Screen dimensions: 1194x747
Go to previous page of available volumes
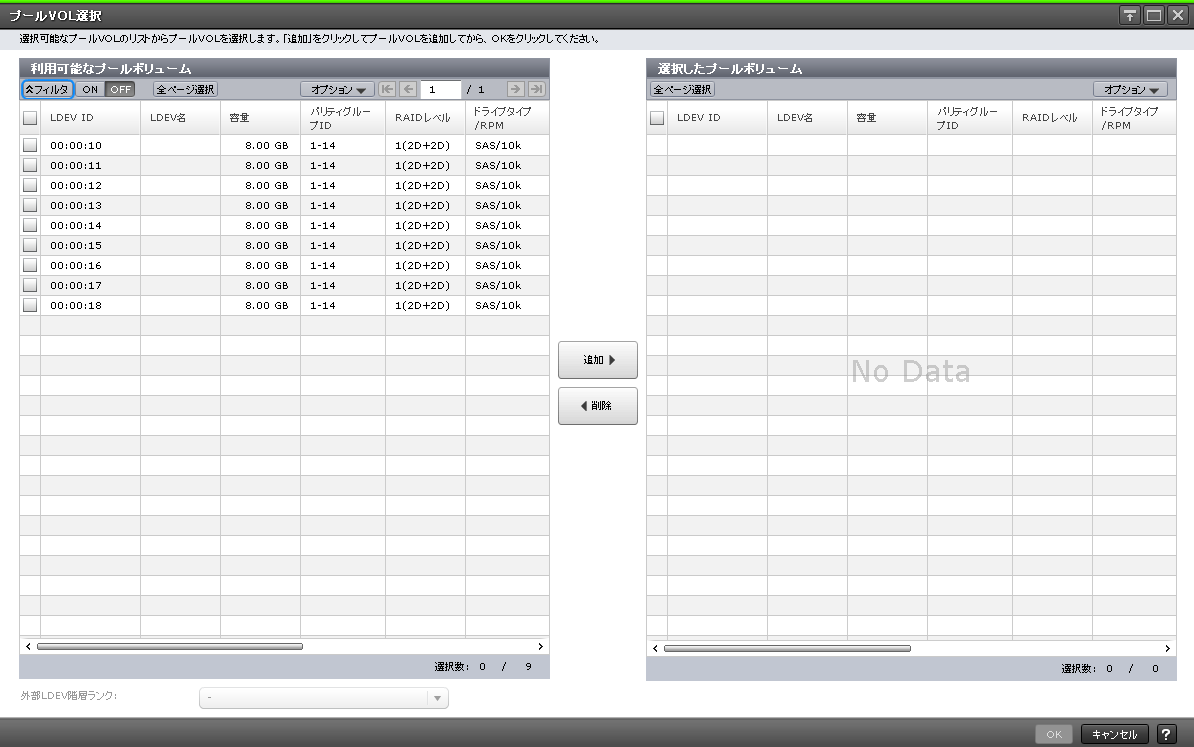[x=408, y=89]
